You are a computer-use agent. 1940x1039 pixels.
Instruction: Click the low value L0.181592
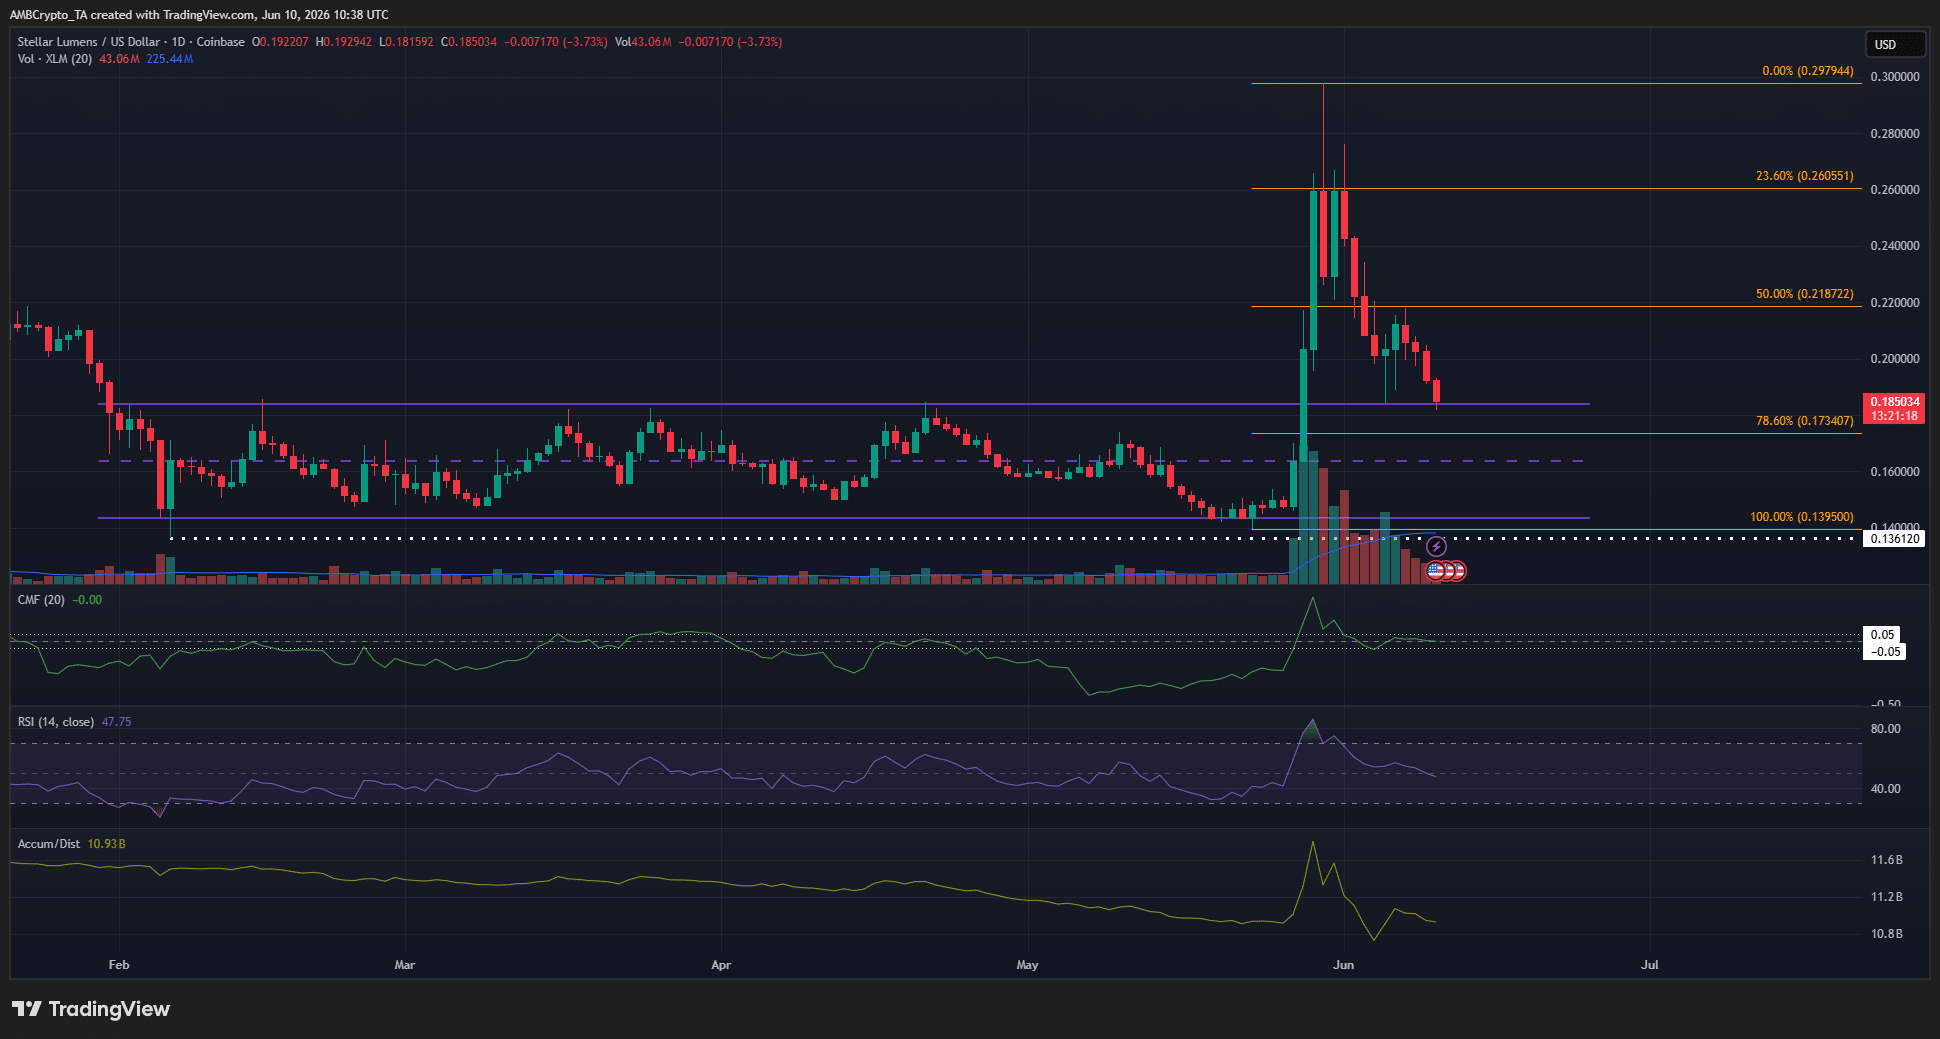[407, 42]
